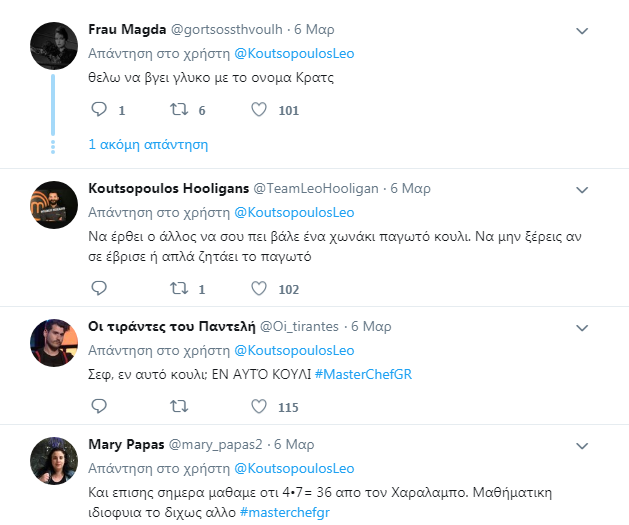Reply to Frau Magda's tweet
This screenshot has height=525, width=629.
tap(98, 110)
